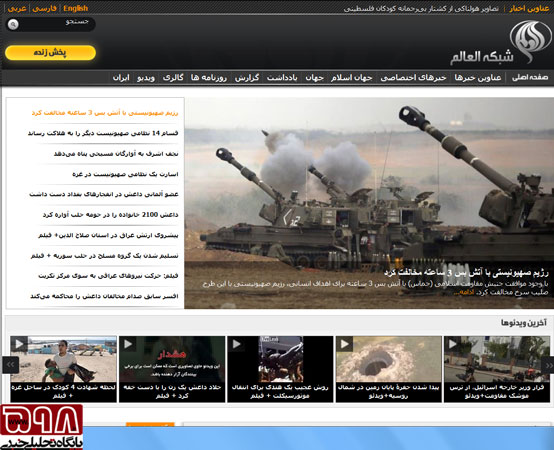Switch site language to فارسی
554x450 pixels.
coord(45,8)
